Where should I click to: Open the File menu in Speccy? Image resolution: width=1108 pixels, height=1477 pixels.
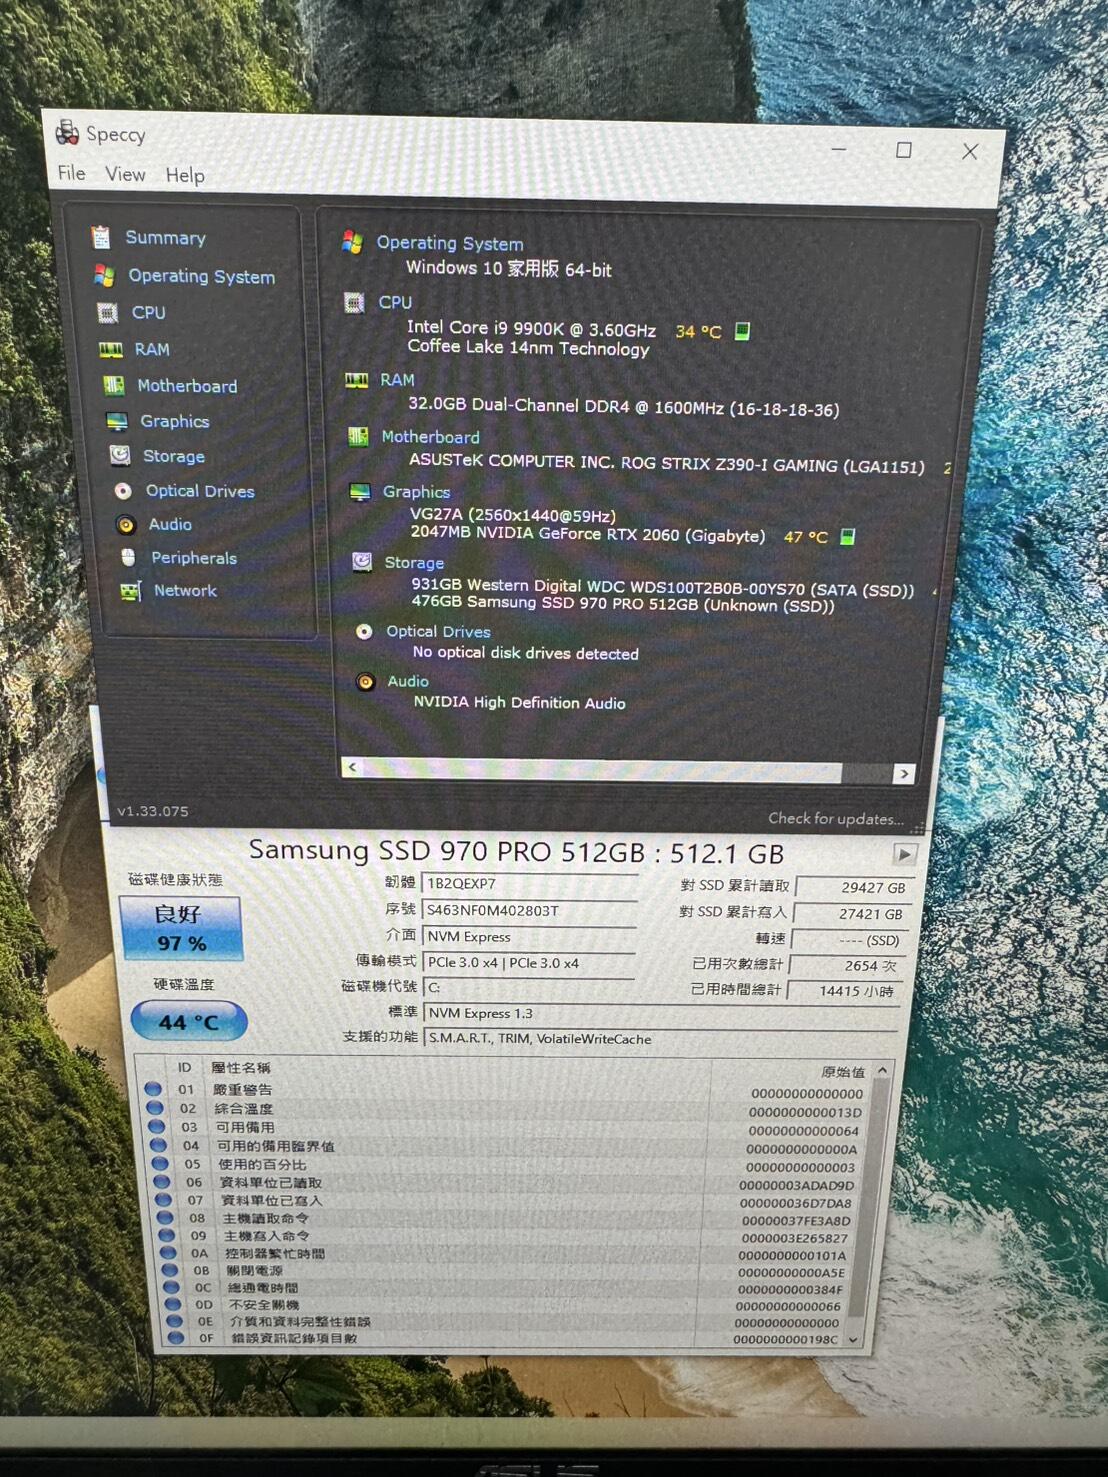tap(72, 173)
